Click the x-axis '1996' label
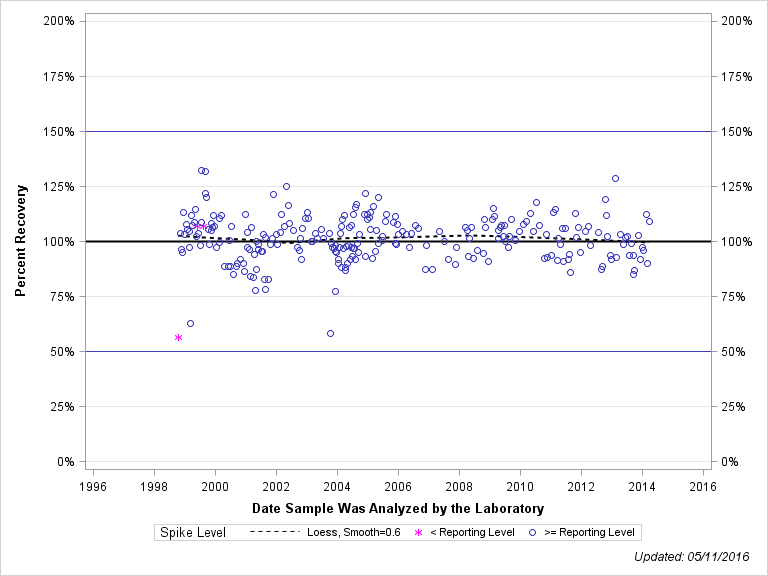Screen dimensions: 768x576 (93, 486)
